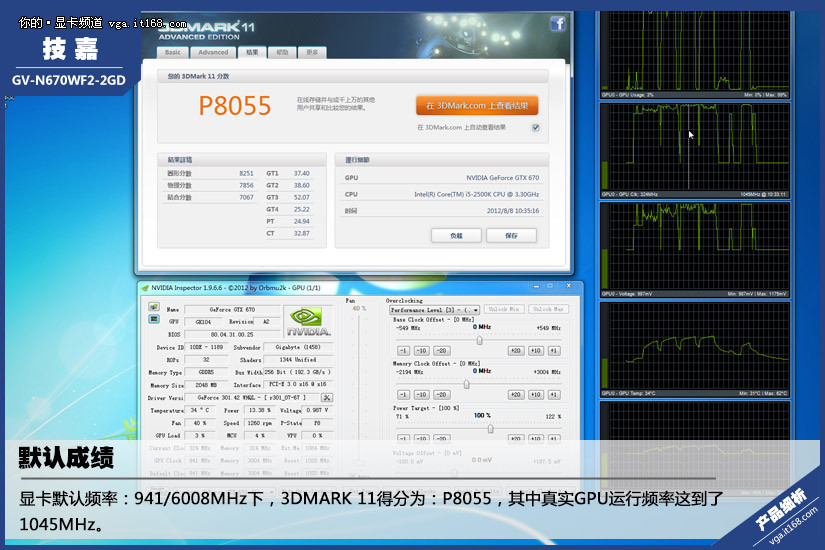This screenshot has width=825, height=550.
Task: Decrease Memory Clock Offset by 10
Action: click(x=422, y=394)
